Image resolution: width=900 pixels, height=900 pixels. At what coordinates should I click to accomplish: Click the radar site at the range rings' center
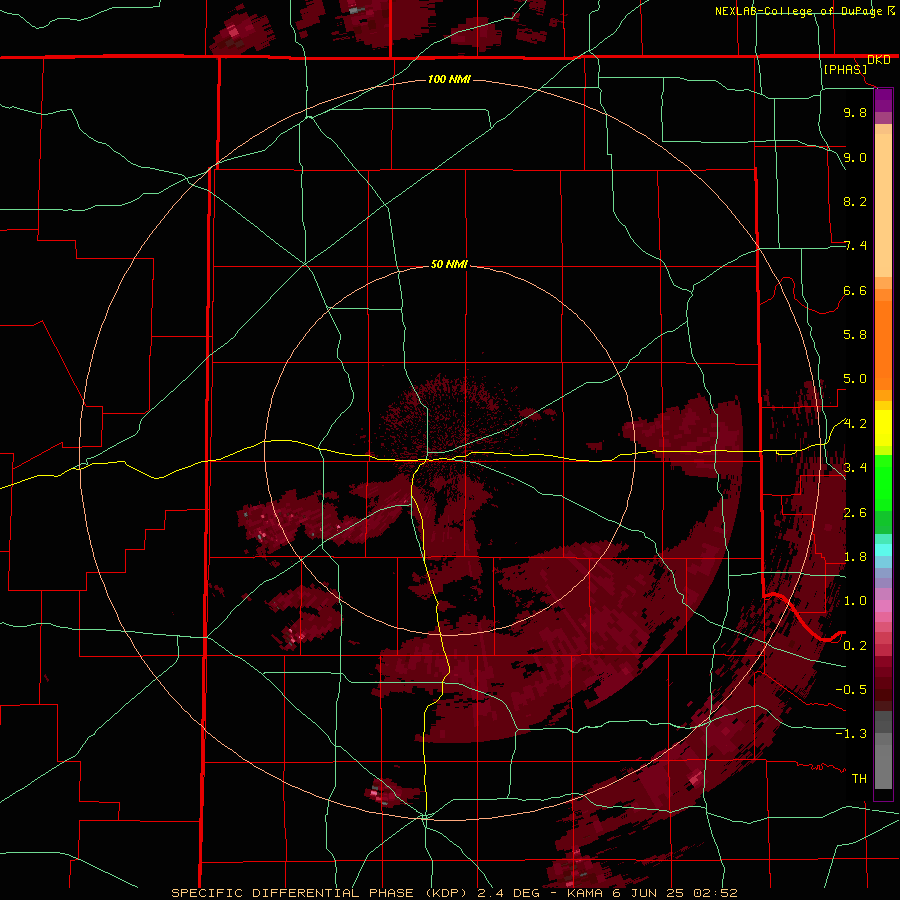[x=449, y=449]
